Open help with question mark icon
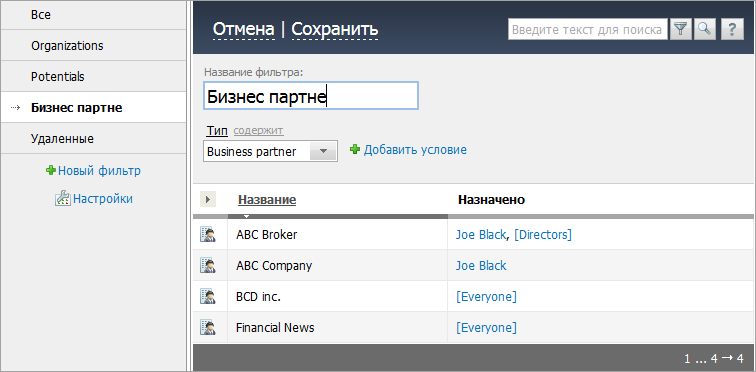The height and width of the screenshot is (372, 756). (x=732, y=29)
